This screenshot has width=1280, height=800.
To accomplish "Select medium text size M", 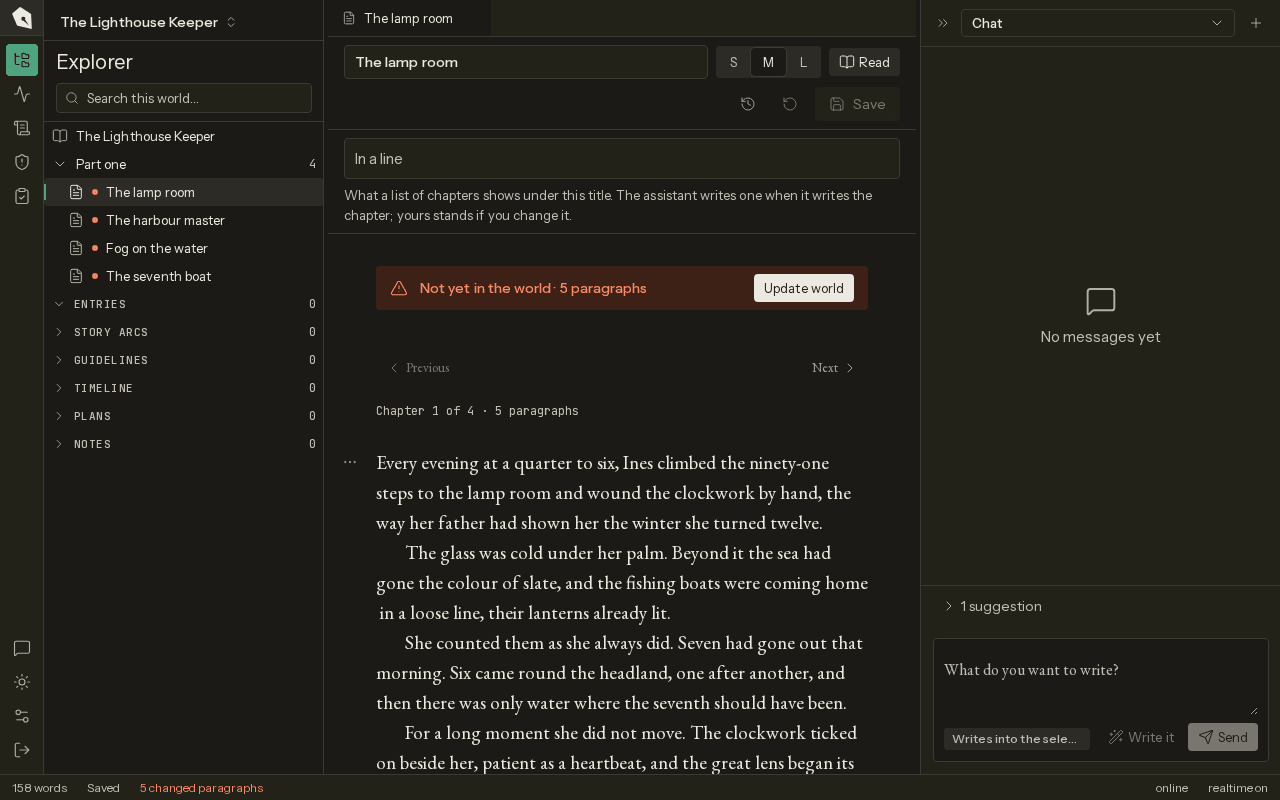I will (768, 62).
